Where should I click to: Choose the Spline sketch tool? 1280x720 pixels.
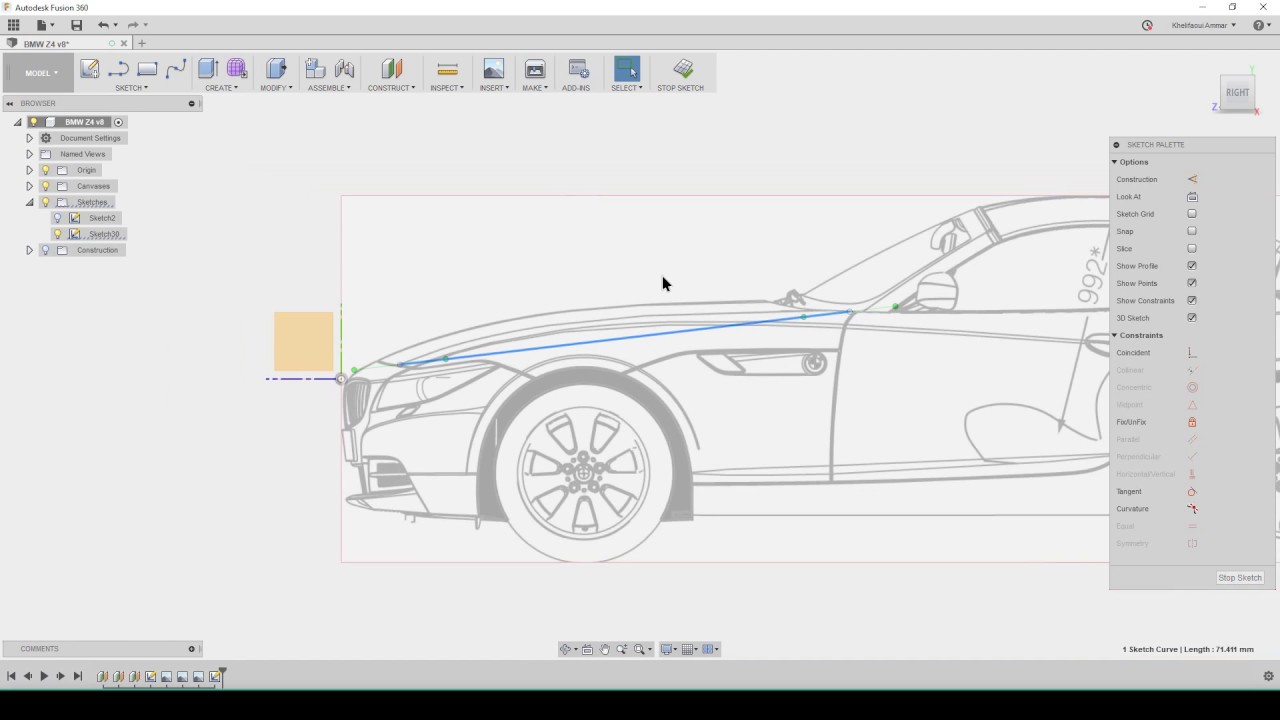[176, 69]
